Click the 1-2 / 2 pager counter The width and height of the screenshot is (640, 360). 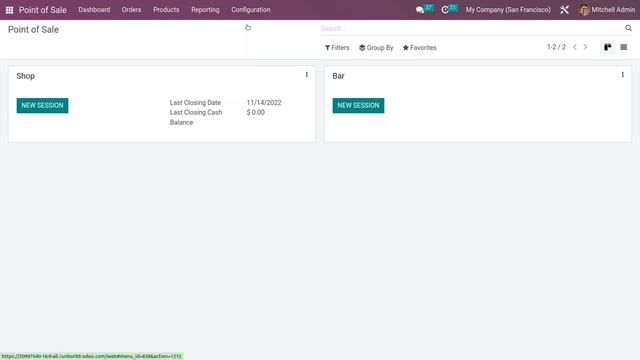(x=556, y=47)
